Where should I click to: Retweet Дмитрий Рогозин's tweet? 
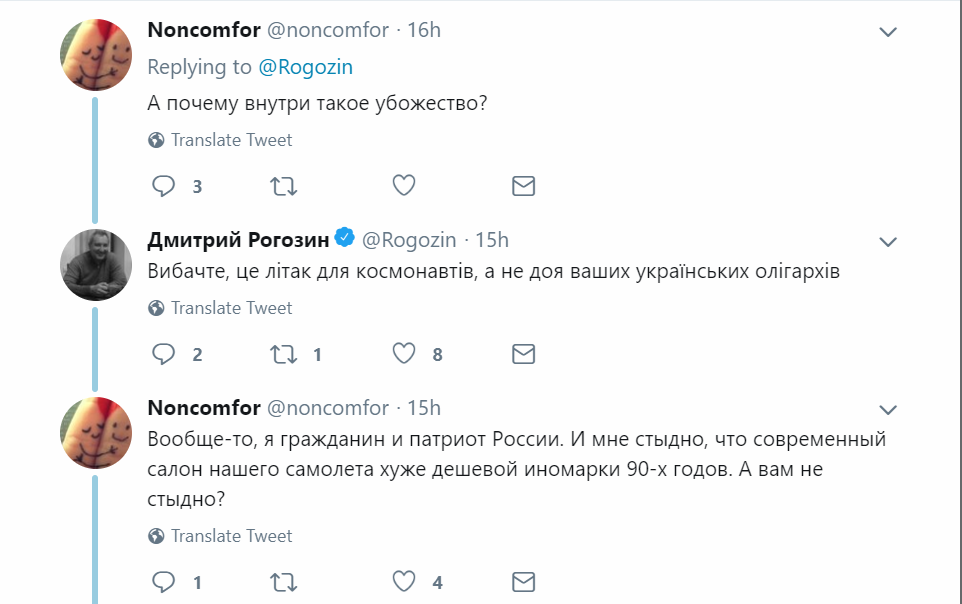click(x=283, y=354)
